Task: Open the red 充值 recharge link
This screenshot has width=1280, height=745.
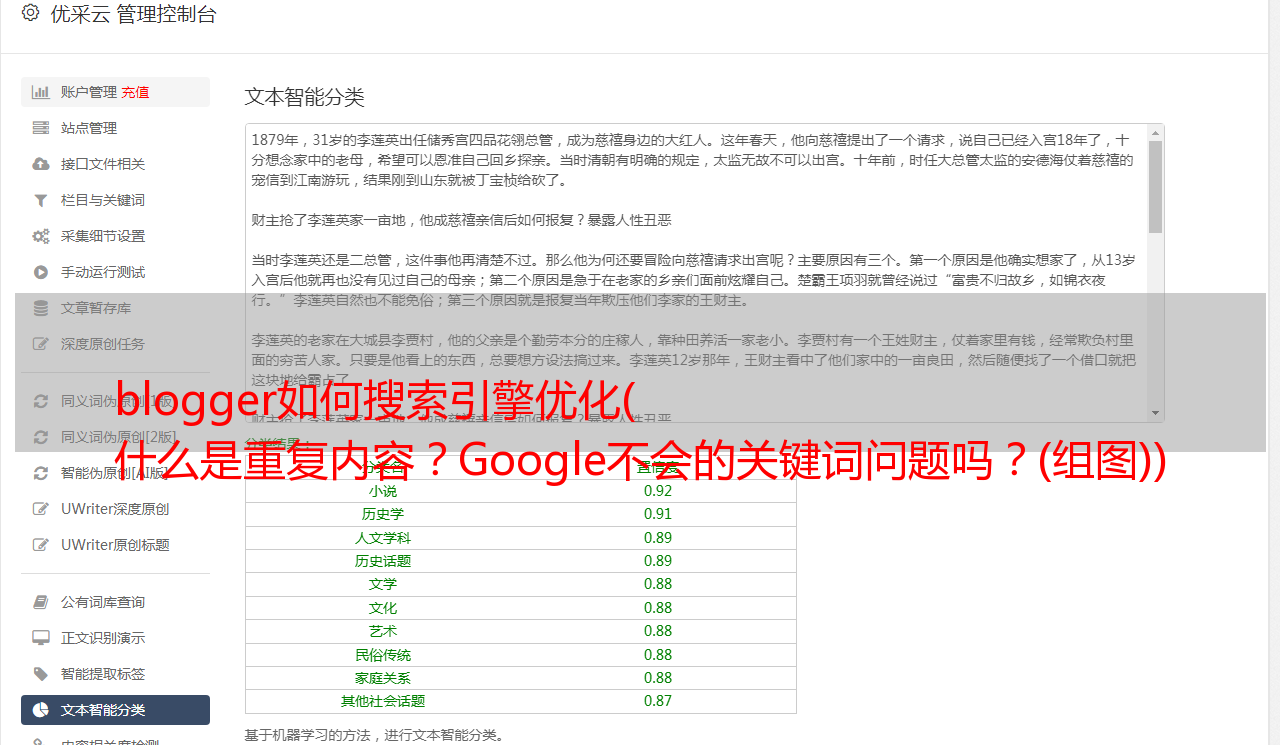Action: pyautogui.click(x=135, y=92)
